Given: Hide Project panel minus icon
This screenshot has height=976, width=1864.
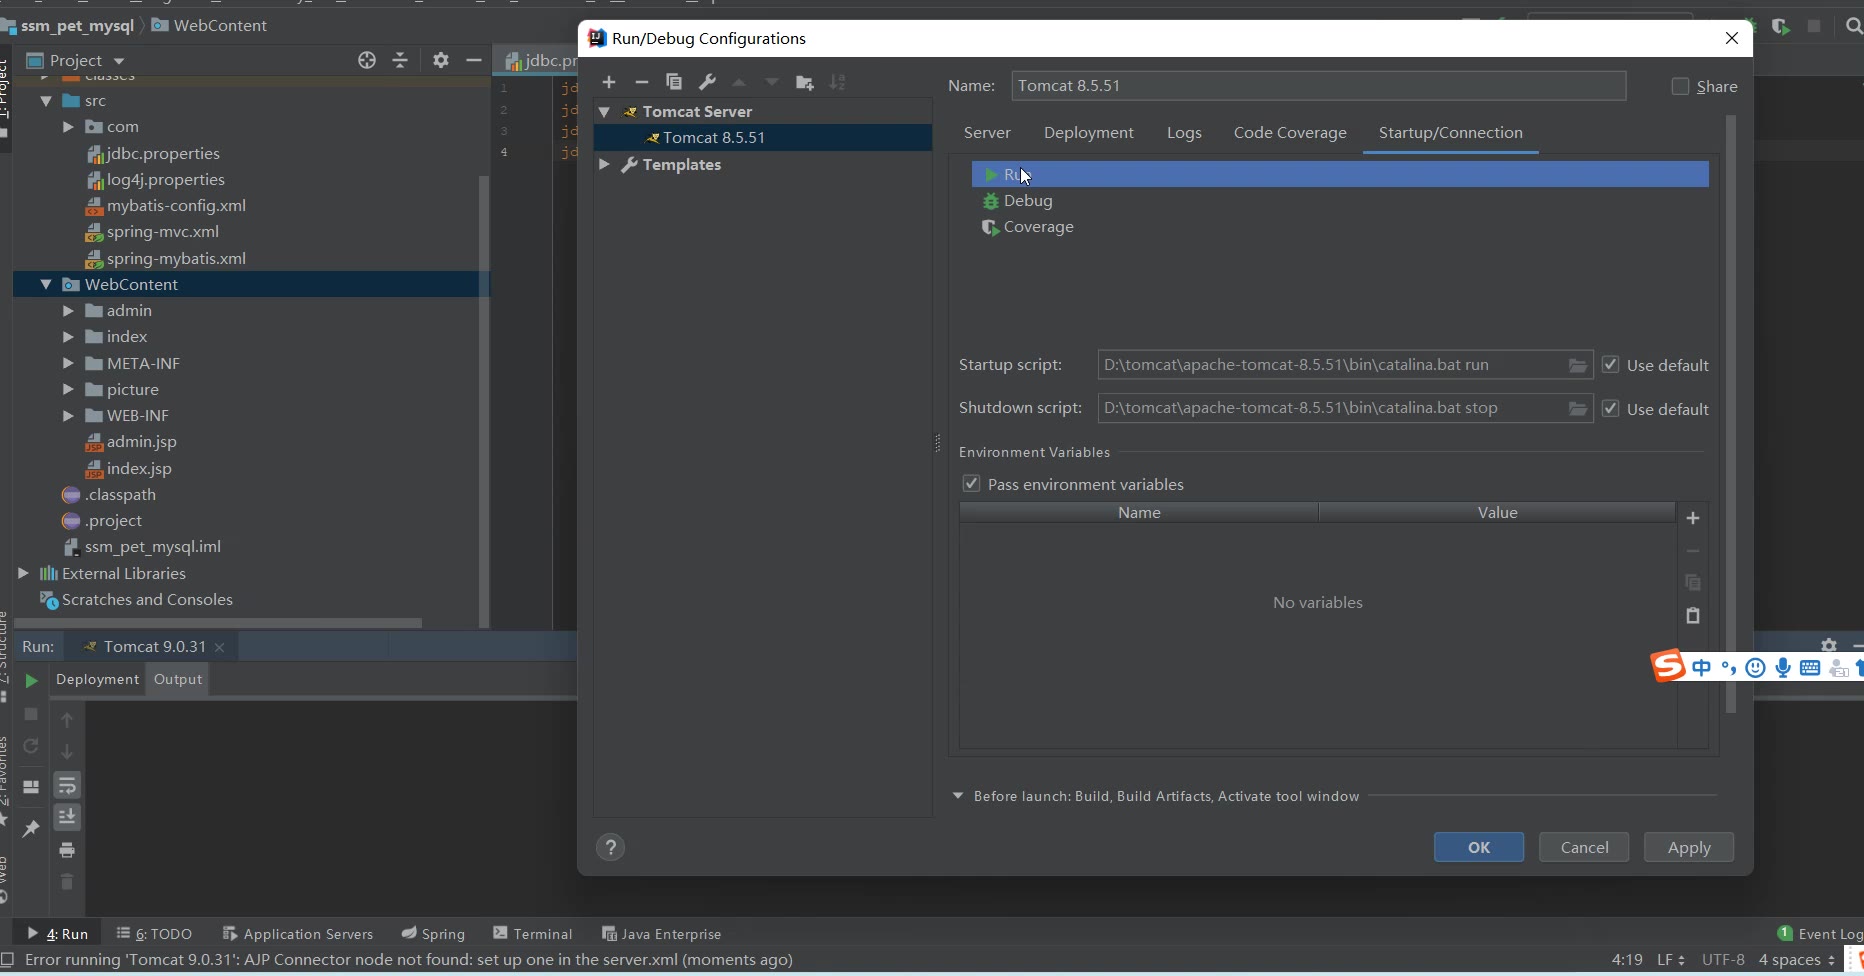Looking at the screenshot, I should click(x=474, y=60).
